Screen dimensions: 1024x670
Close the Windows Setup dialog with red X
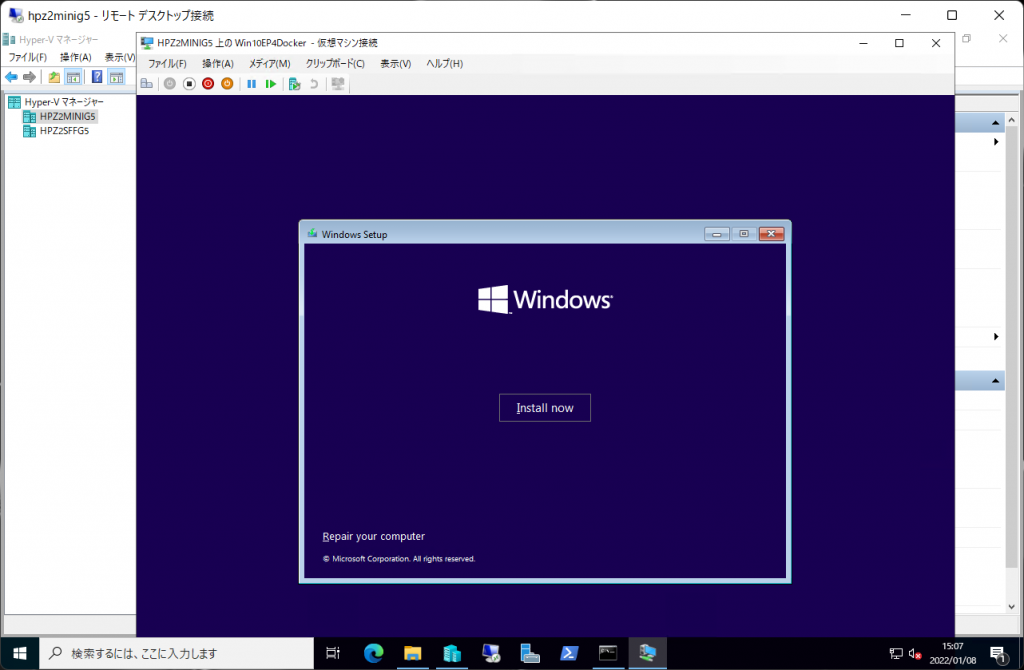tap(771, 234)
